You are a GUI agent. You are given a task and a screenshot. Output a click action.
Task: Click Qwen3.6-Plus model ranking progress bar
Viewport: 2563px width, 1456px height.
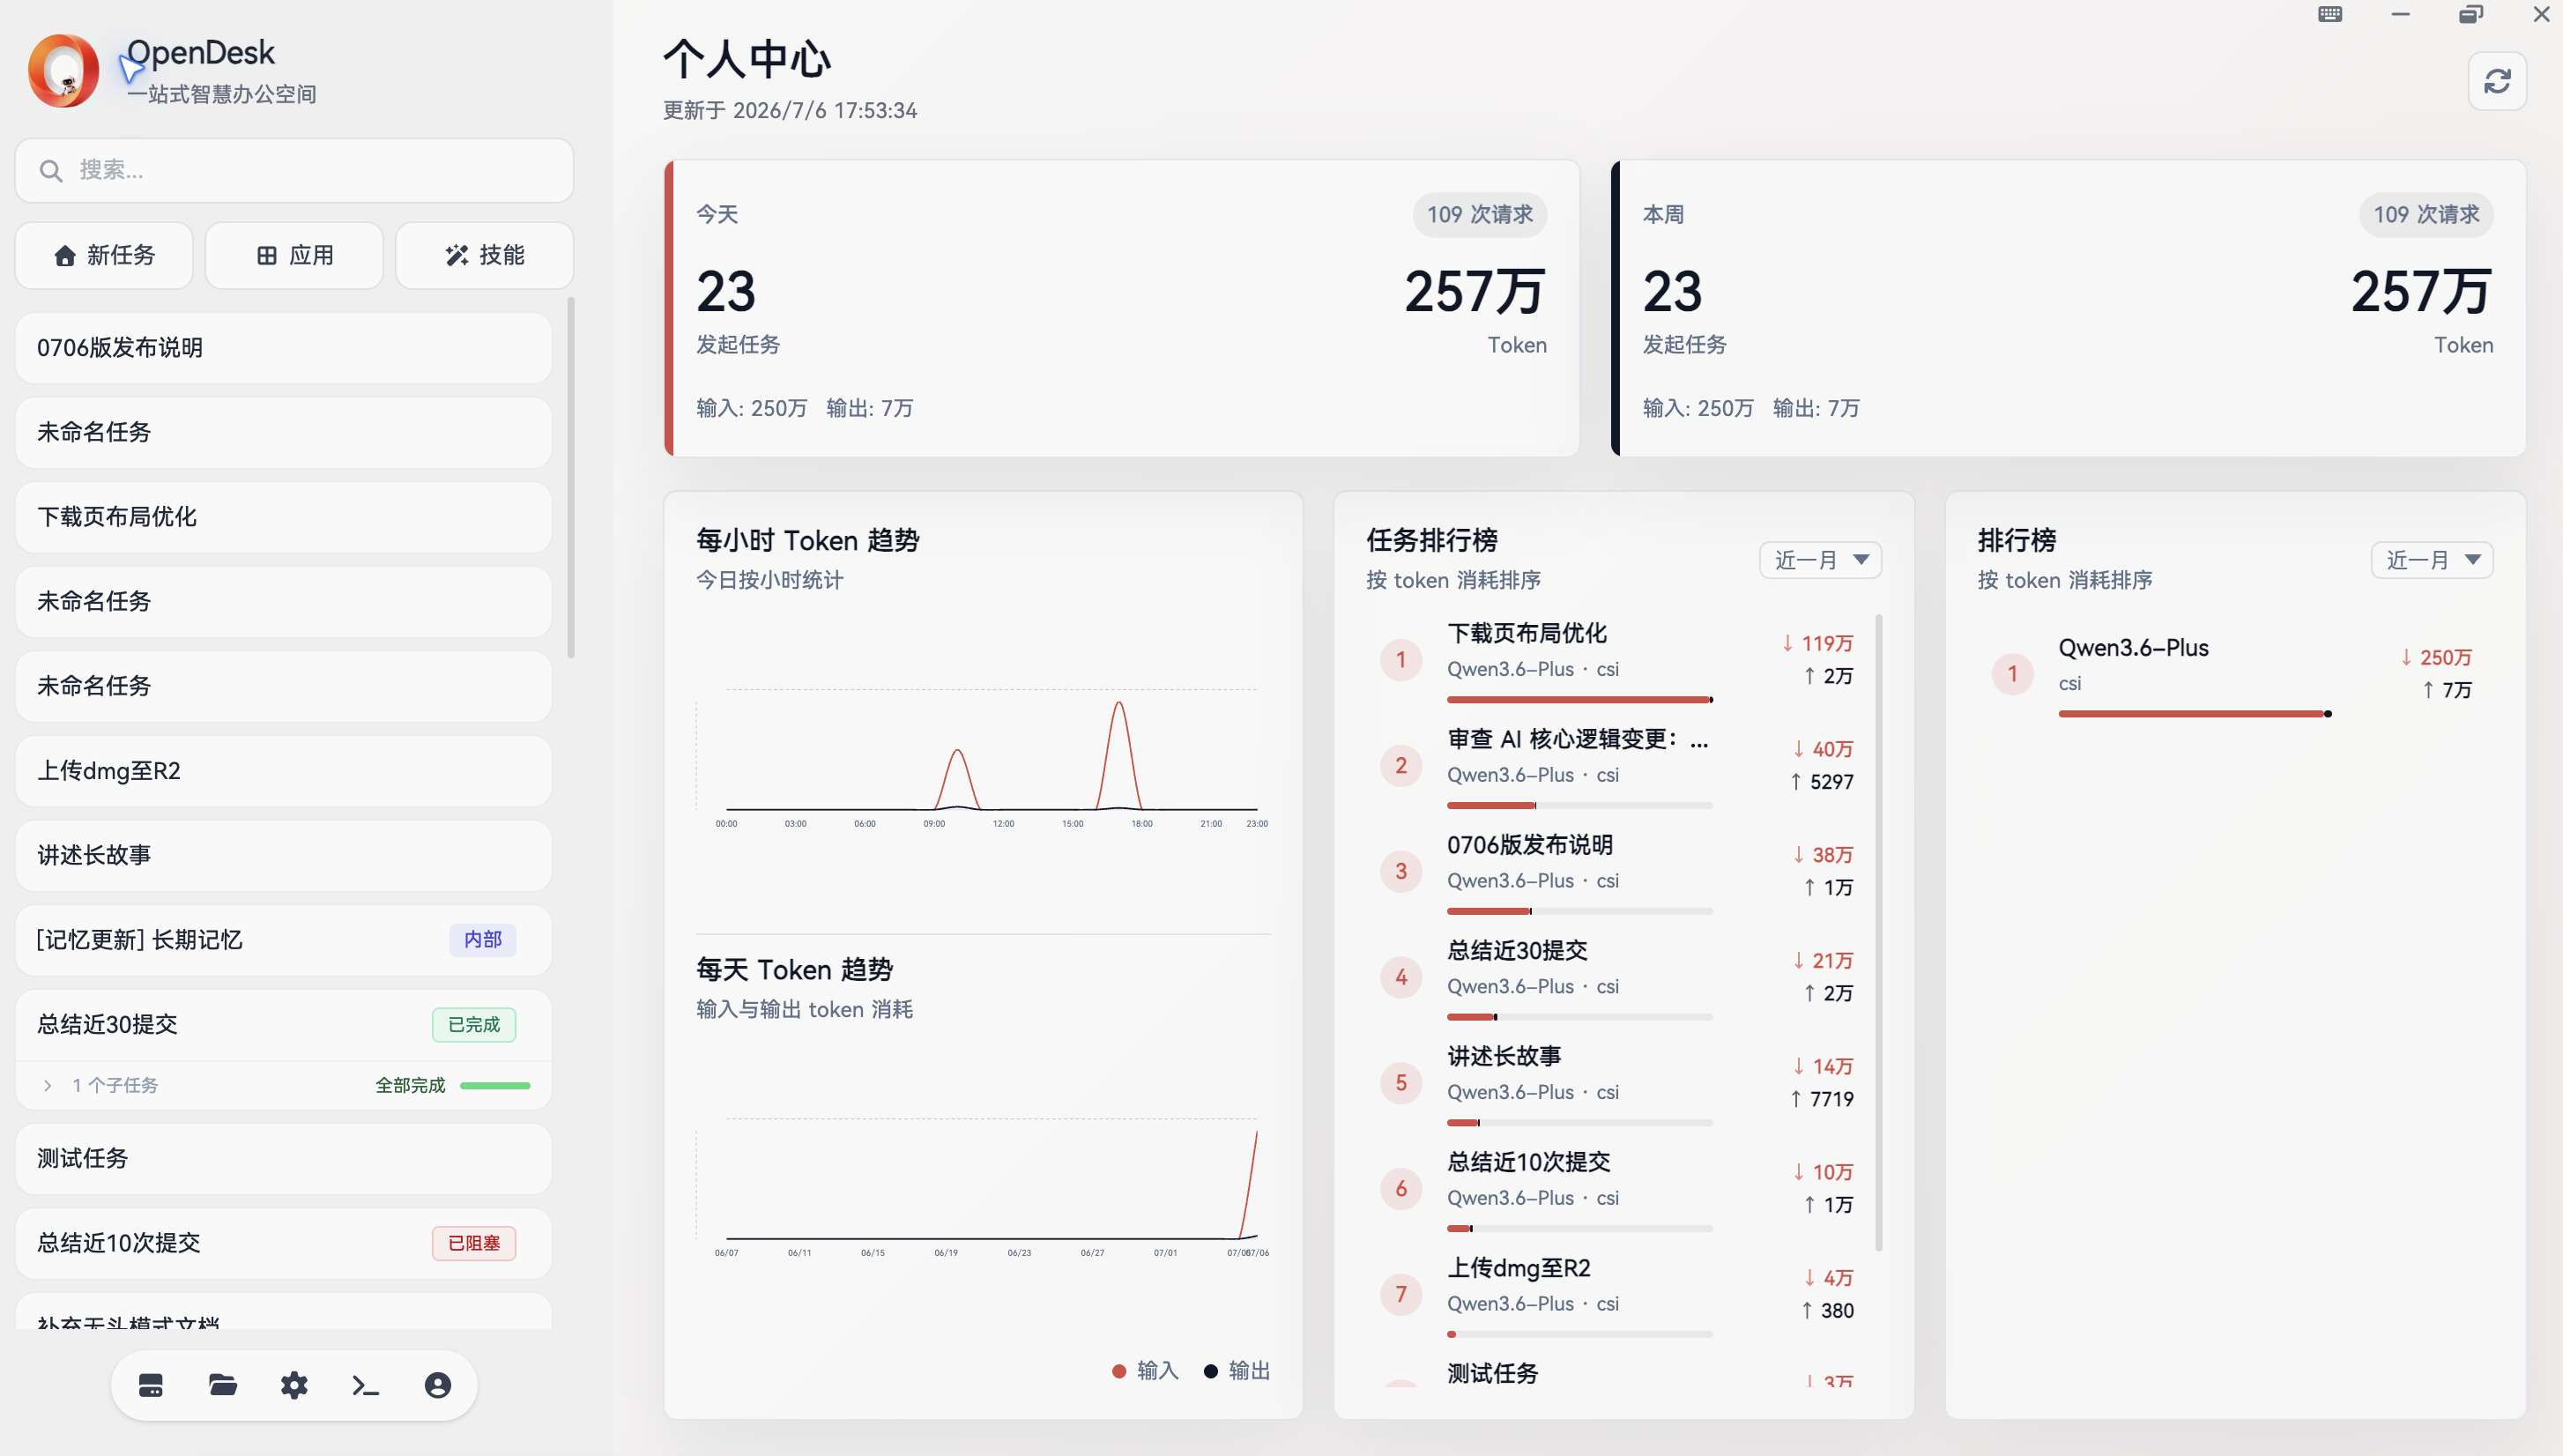tap(2194, 713)
